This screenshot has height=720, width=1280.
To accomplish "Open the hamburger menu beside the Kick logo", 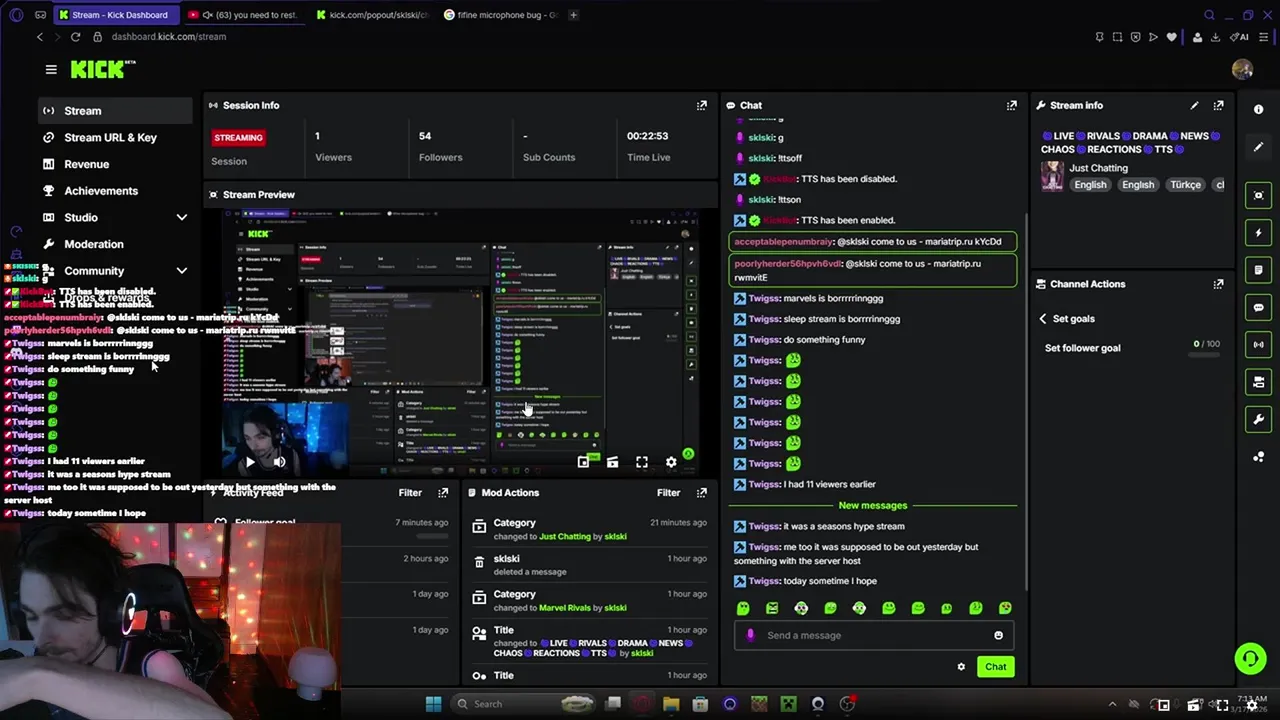I will tap(51, 69).
